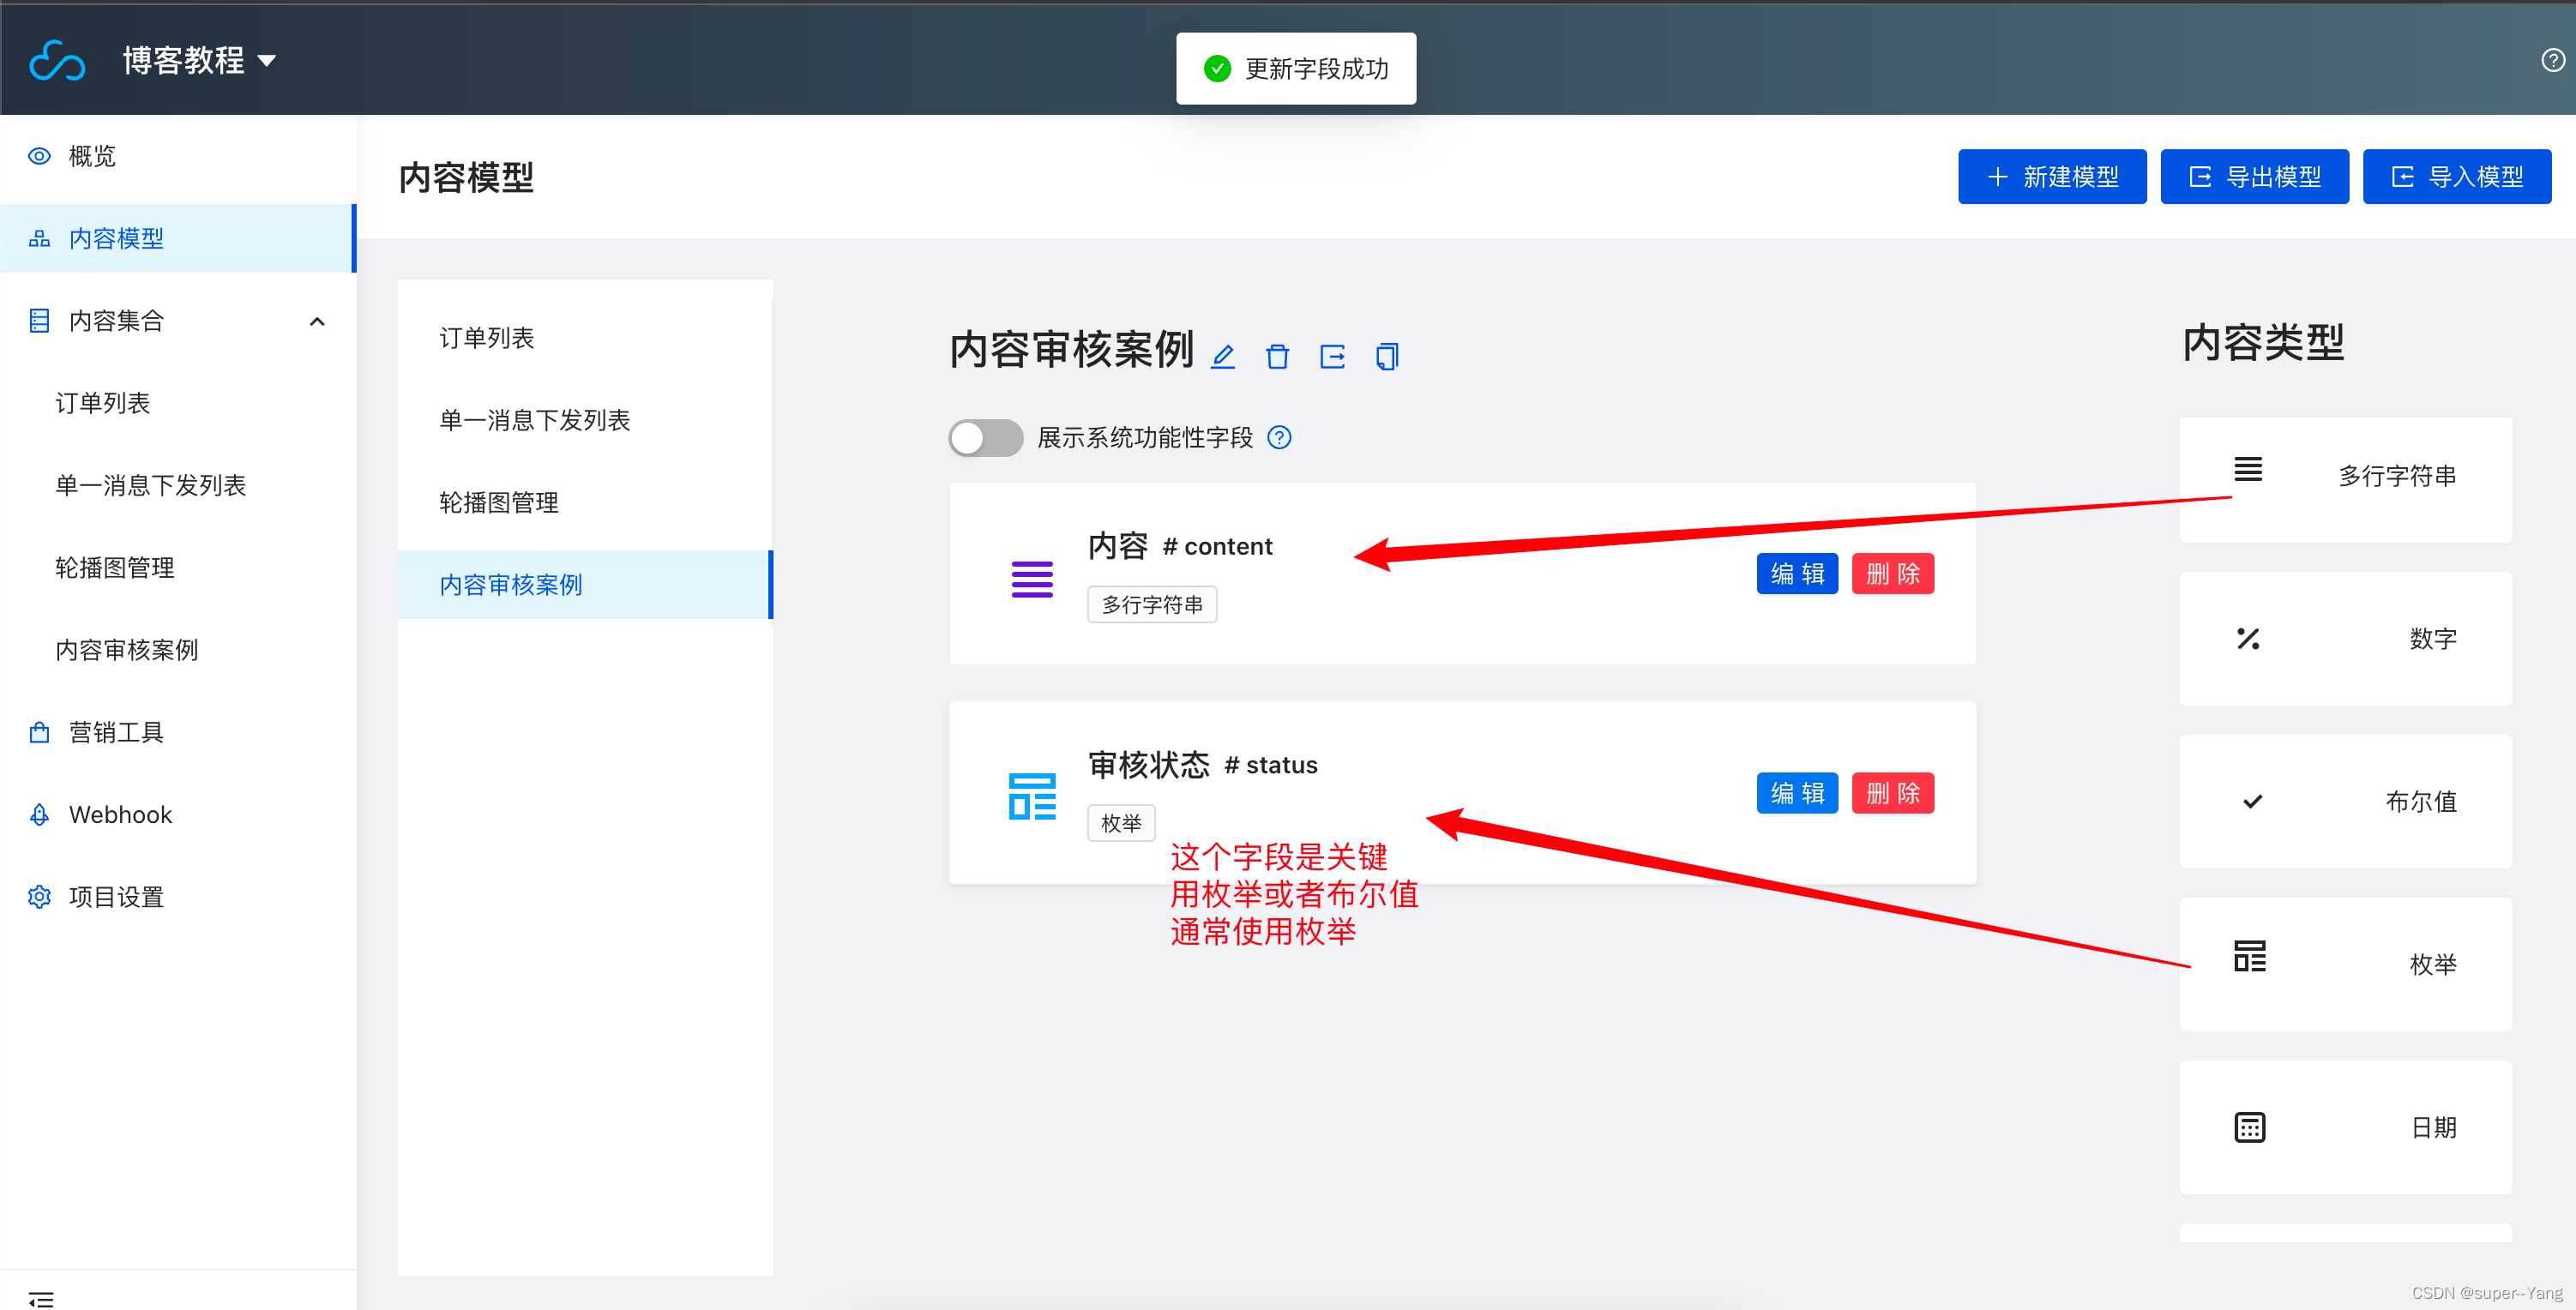2576x1310 pixels.
Task: Click 编辑 button for the status field
Action: (1796, 792)
